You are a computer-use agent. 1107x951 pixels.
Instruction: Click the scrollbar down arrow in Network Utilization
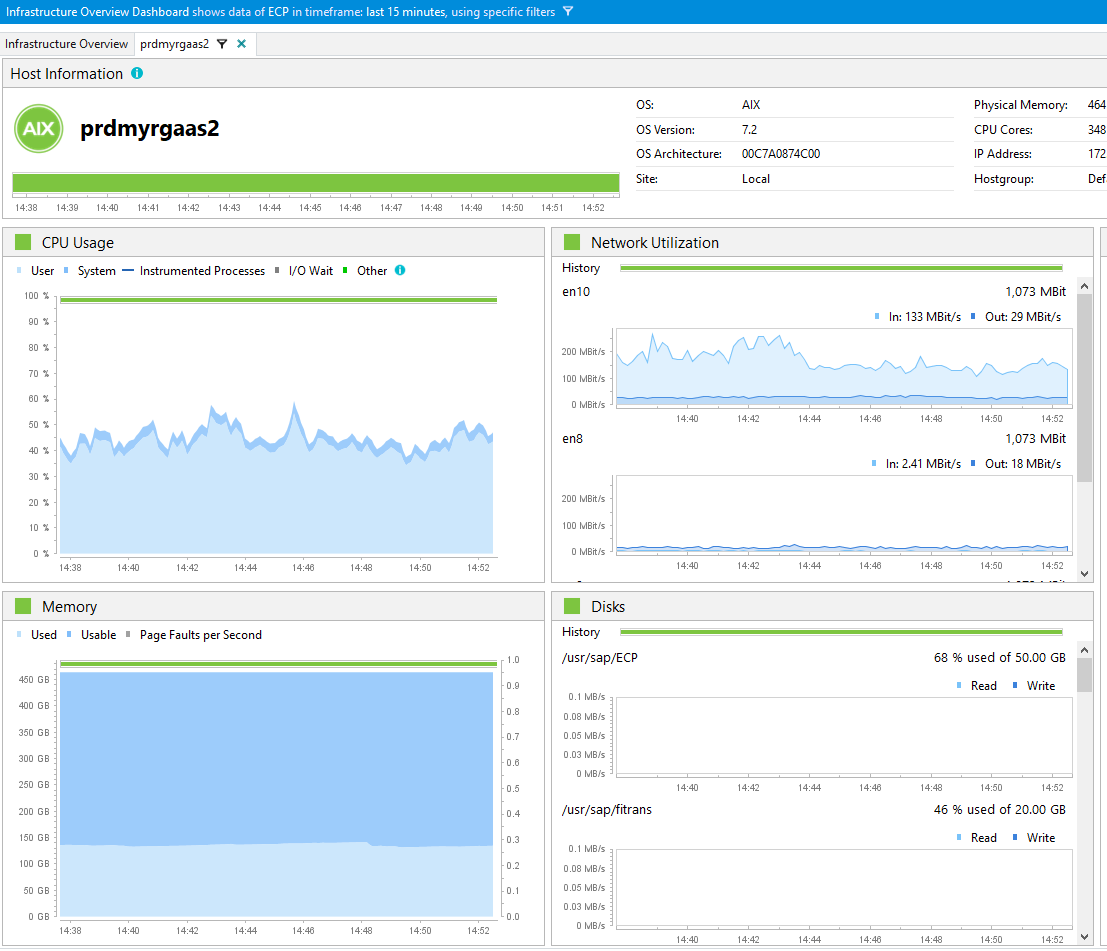coord(1085,573)
